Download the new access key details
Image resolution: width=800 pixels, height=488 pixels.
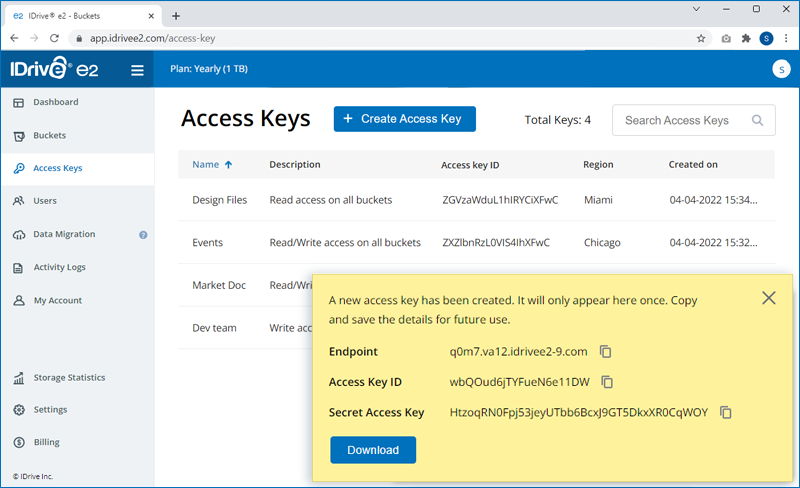tap(373, 450)
